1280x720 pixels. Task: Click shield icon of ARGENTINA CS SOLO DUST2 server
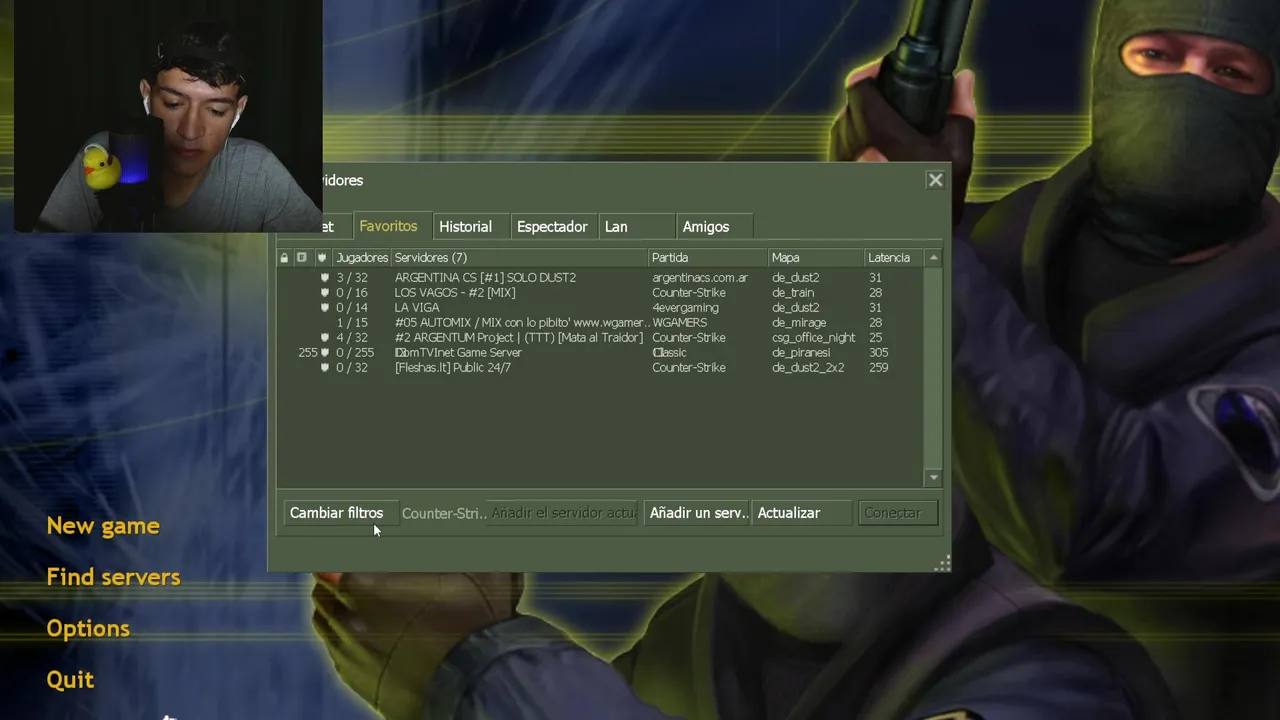pyautogui.click(x=324, y=278)
